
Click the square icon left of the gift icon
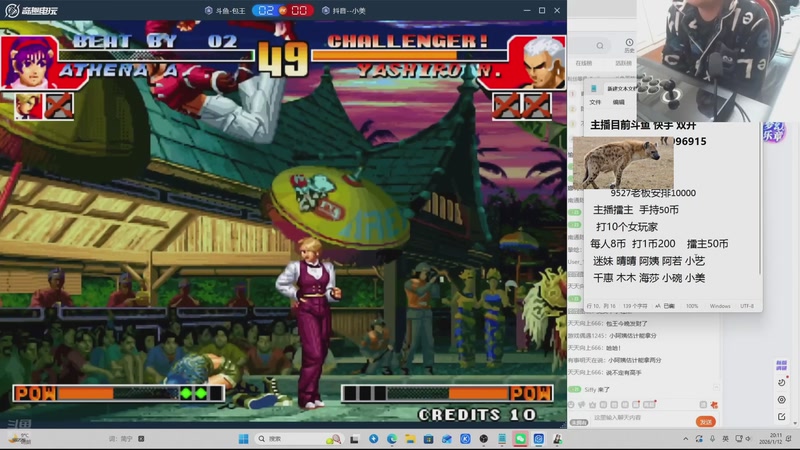[x=703, y=405]
